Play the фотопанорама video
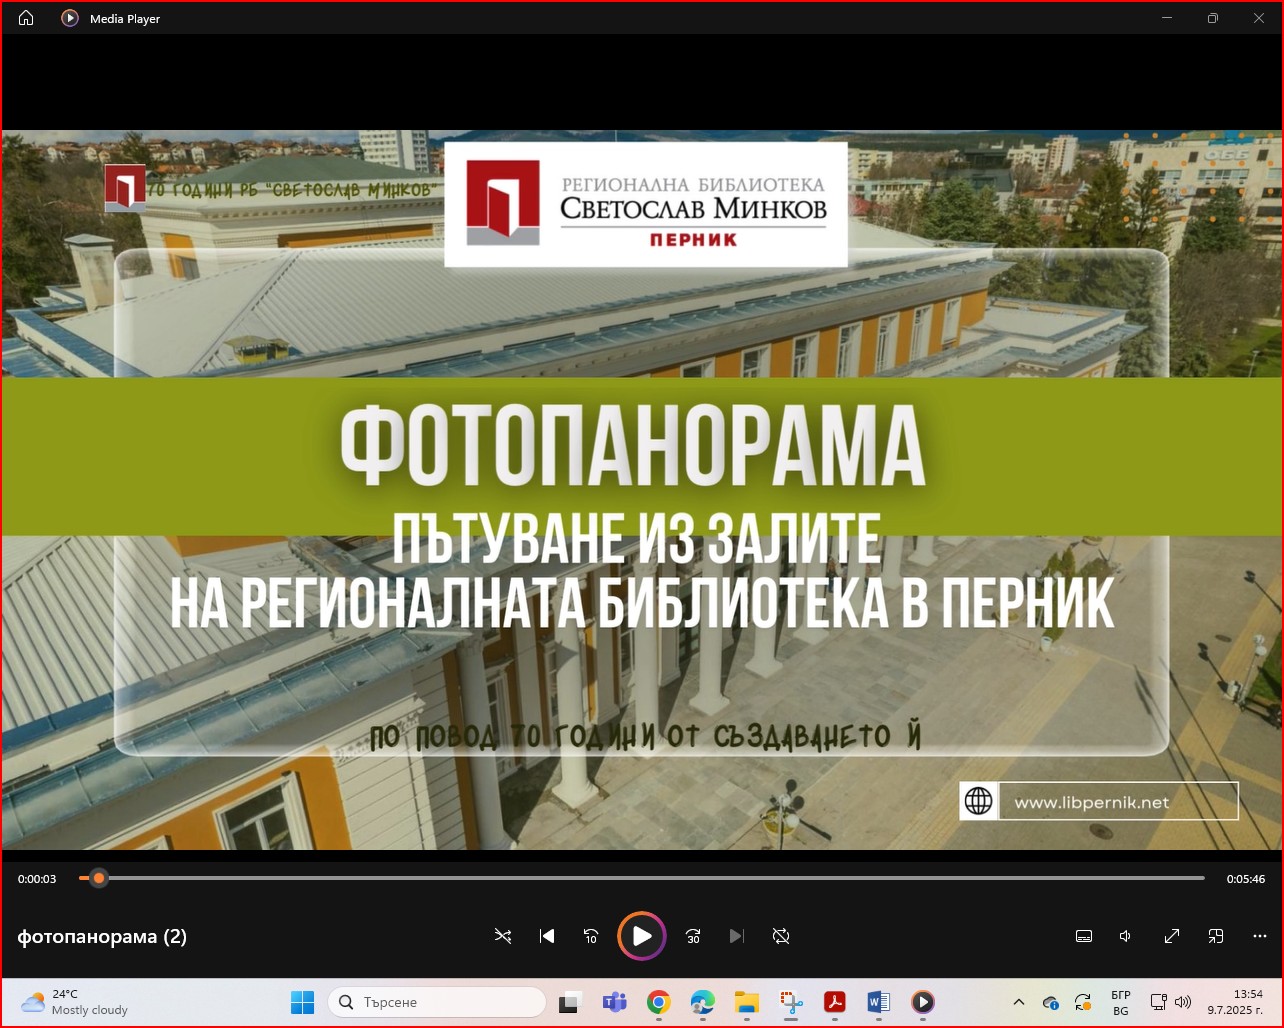Screen dimensions: 1284x1028 point(642,936)
